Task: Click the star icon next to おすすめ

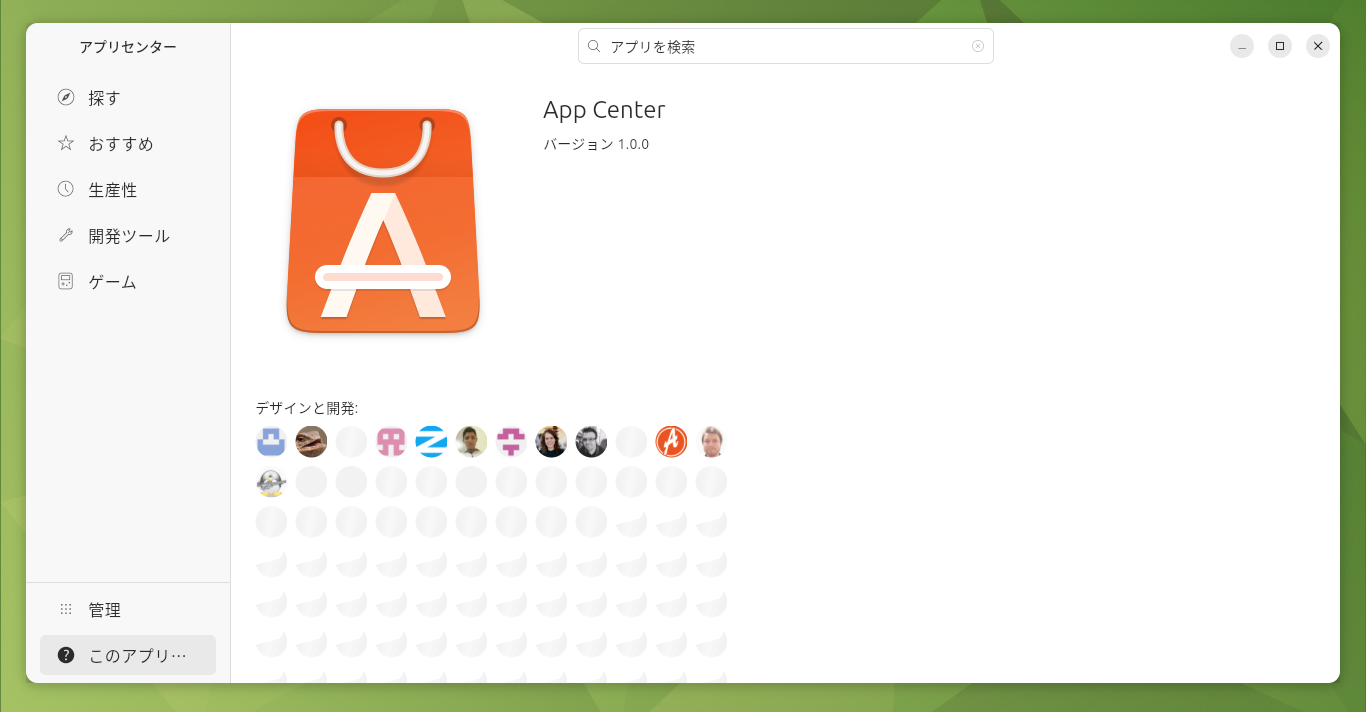Action: [65, 143]
